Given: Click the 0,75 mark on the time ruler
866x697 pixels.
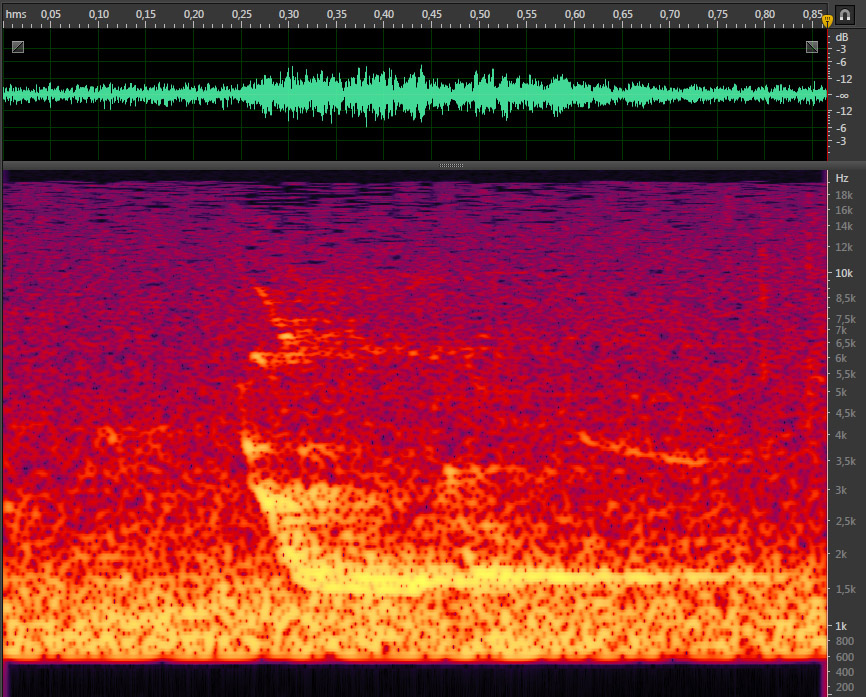Looking at the screenshot, I should 717,14.
